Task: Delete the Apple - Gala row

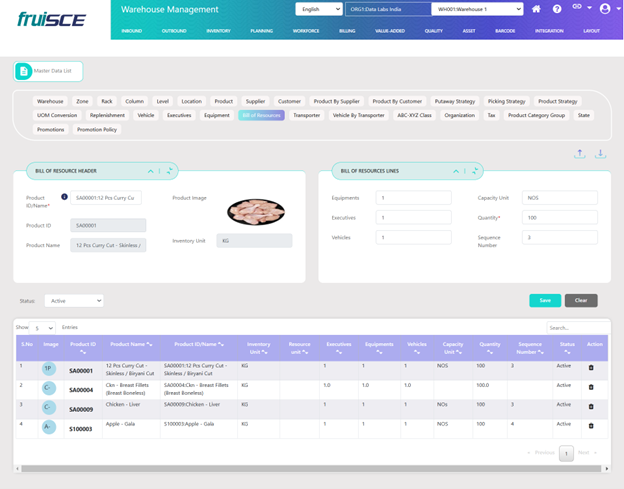Action: 590,425
